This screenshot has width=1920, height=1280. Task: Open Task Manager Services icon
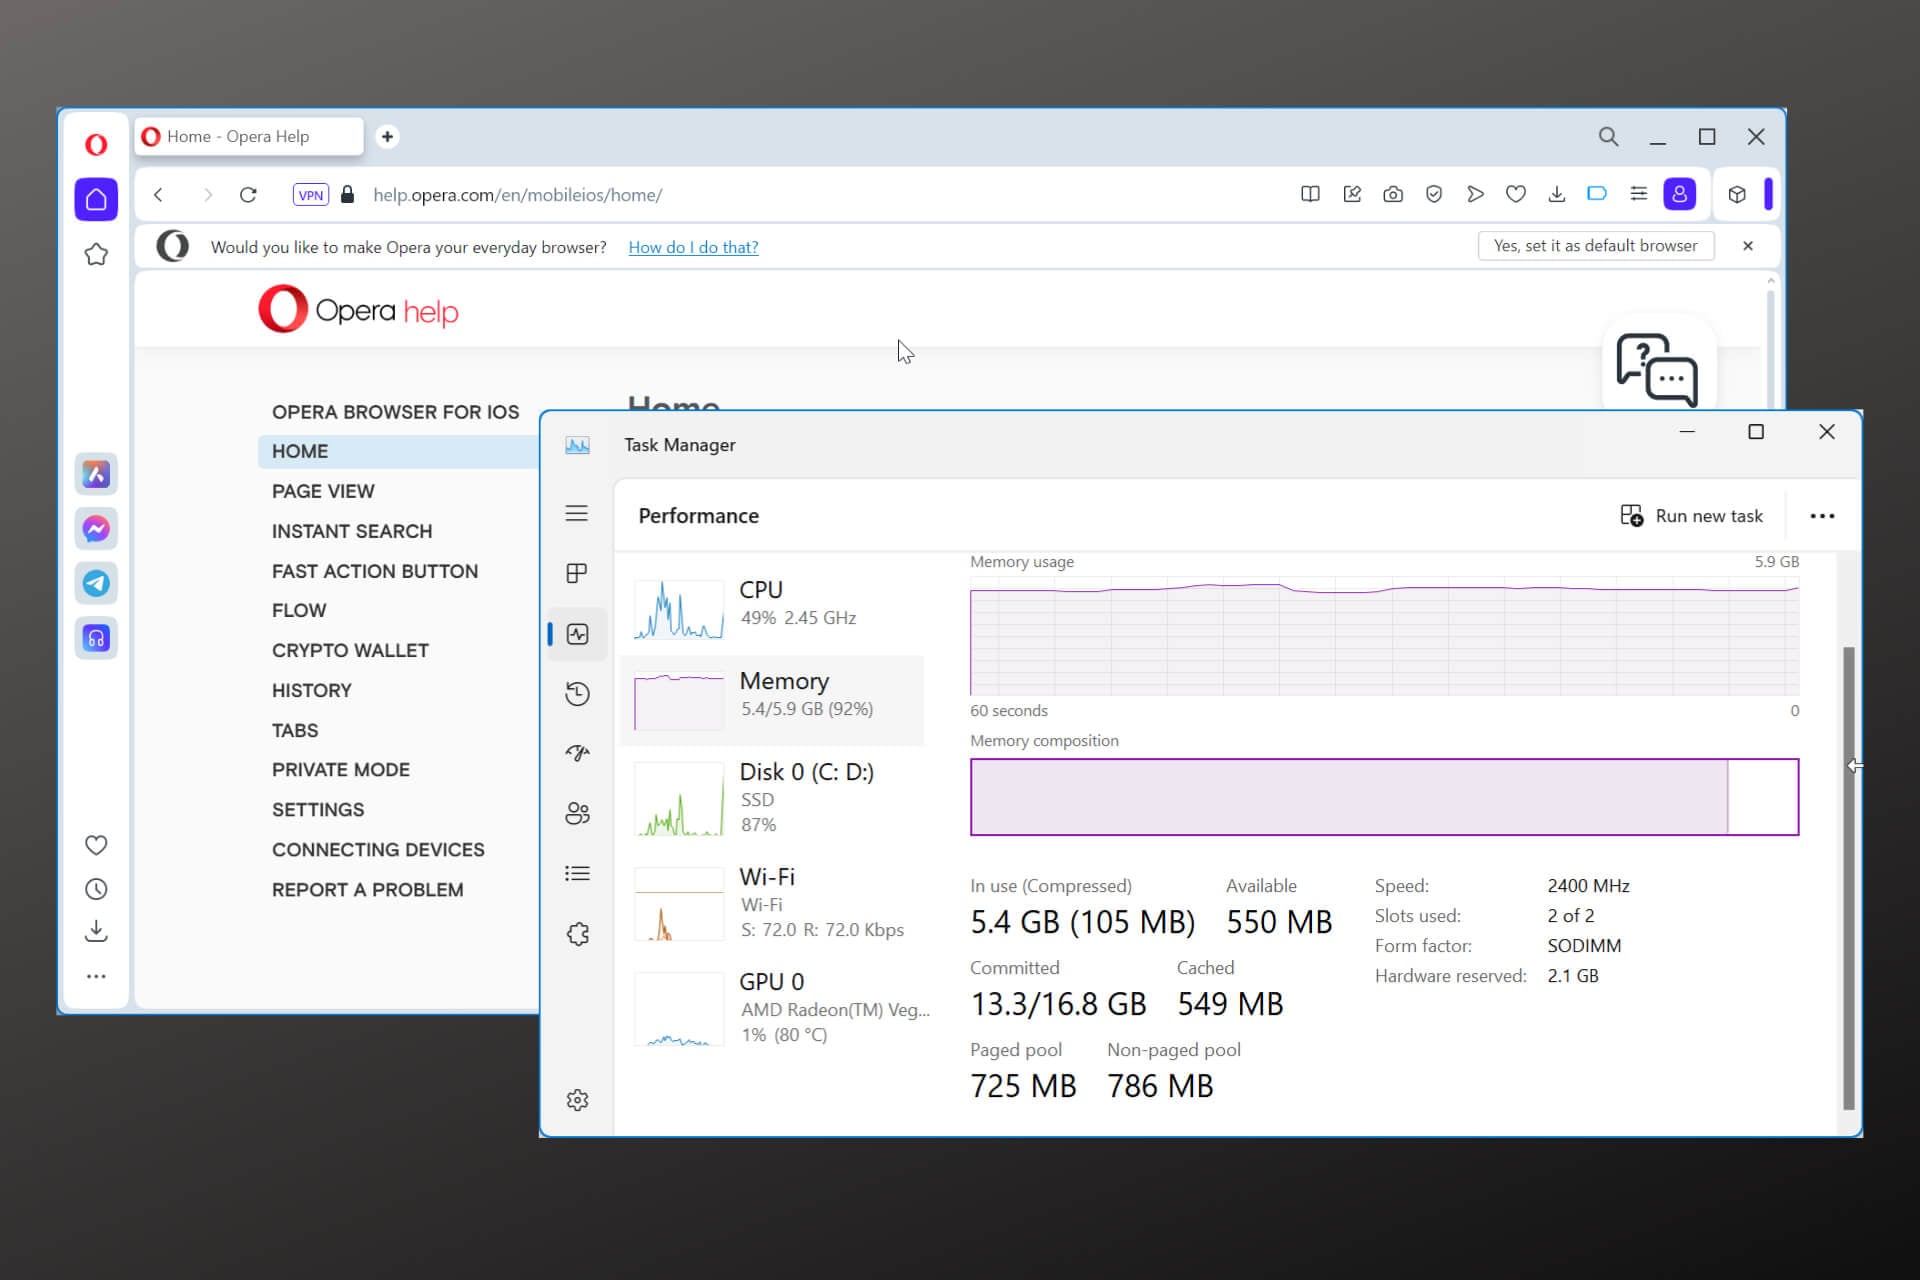(x=577, y=934)
